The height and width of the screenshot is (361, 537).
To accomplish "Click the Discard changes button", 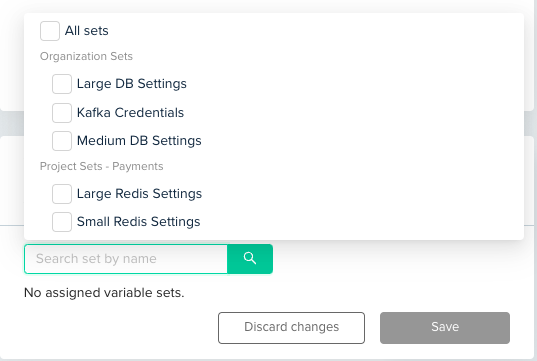I will [x=291, y=328].
